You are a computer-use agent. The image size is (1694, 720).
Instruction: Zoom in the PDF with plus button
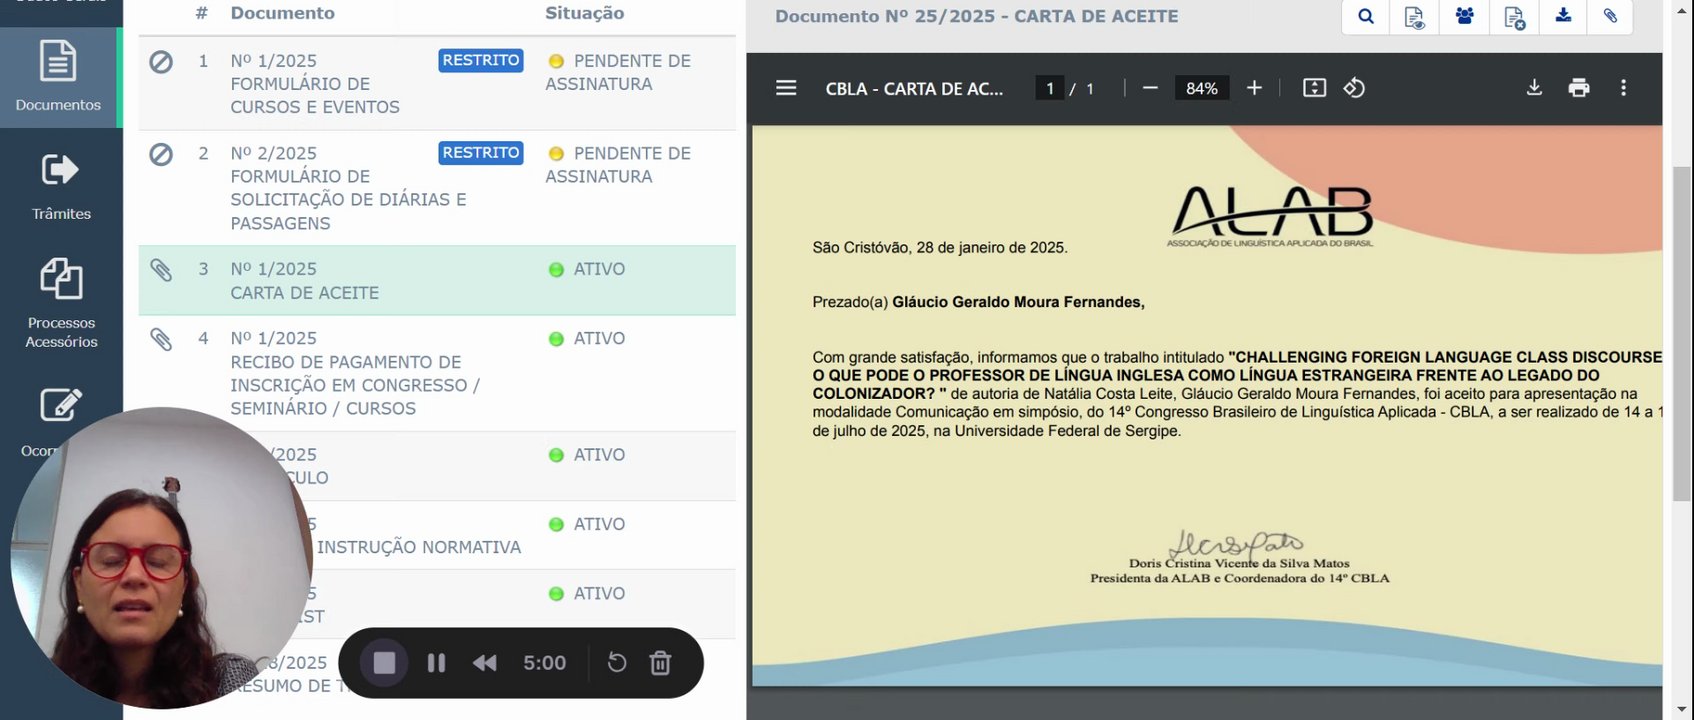click(1254, 88)
